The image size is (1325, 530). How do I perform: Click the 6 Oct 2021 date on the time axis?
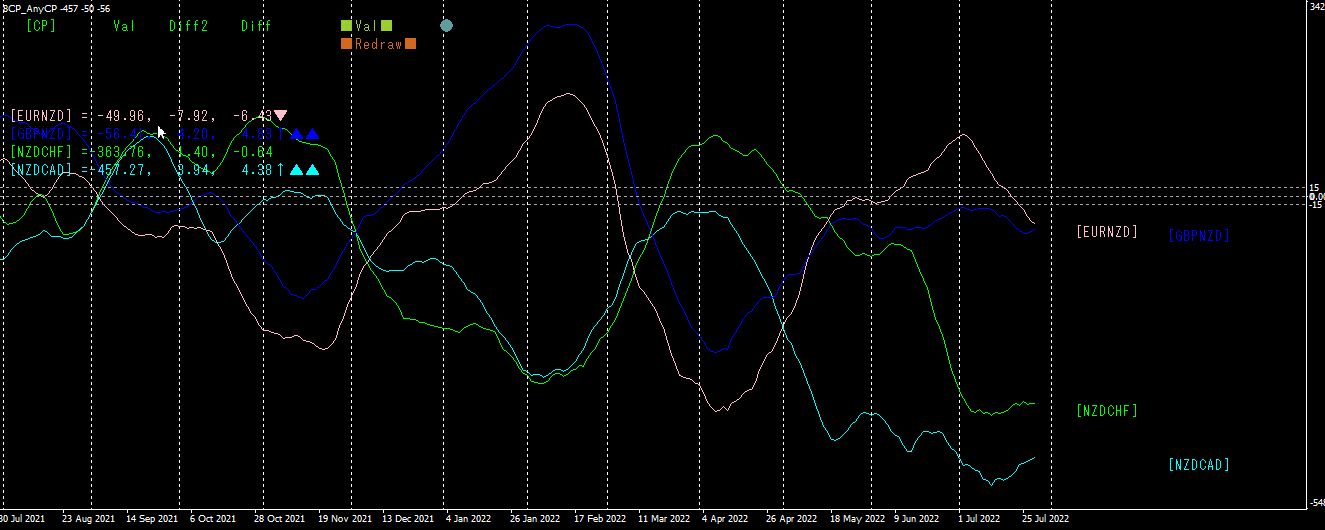click(214, 520)
